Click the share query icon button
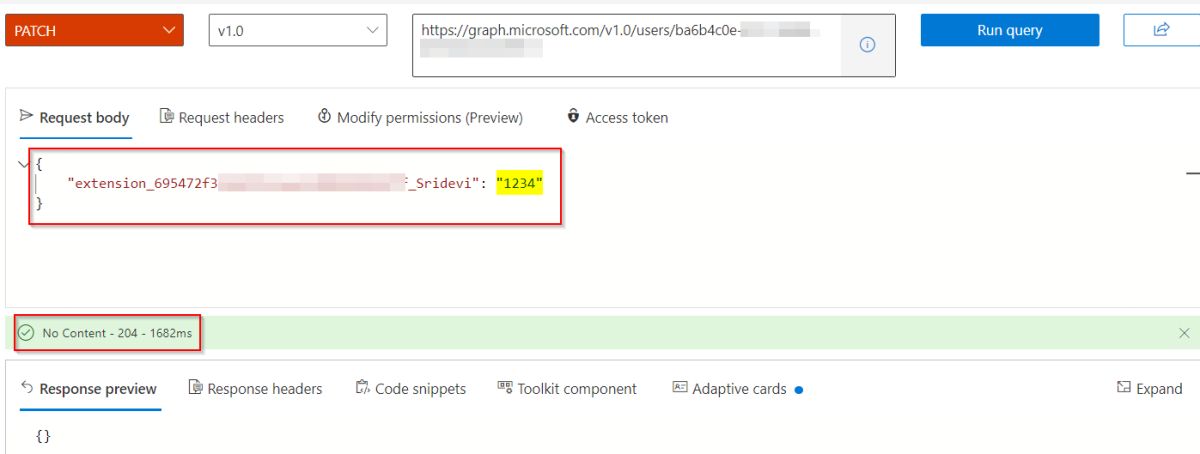Image resolution: width=1200 pixels, height=454 pixels. click(1161, 30)
